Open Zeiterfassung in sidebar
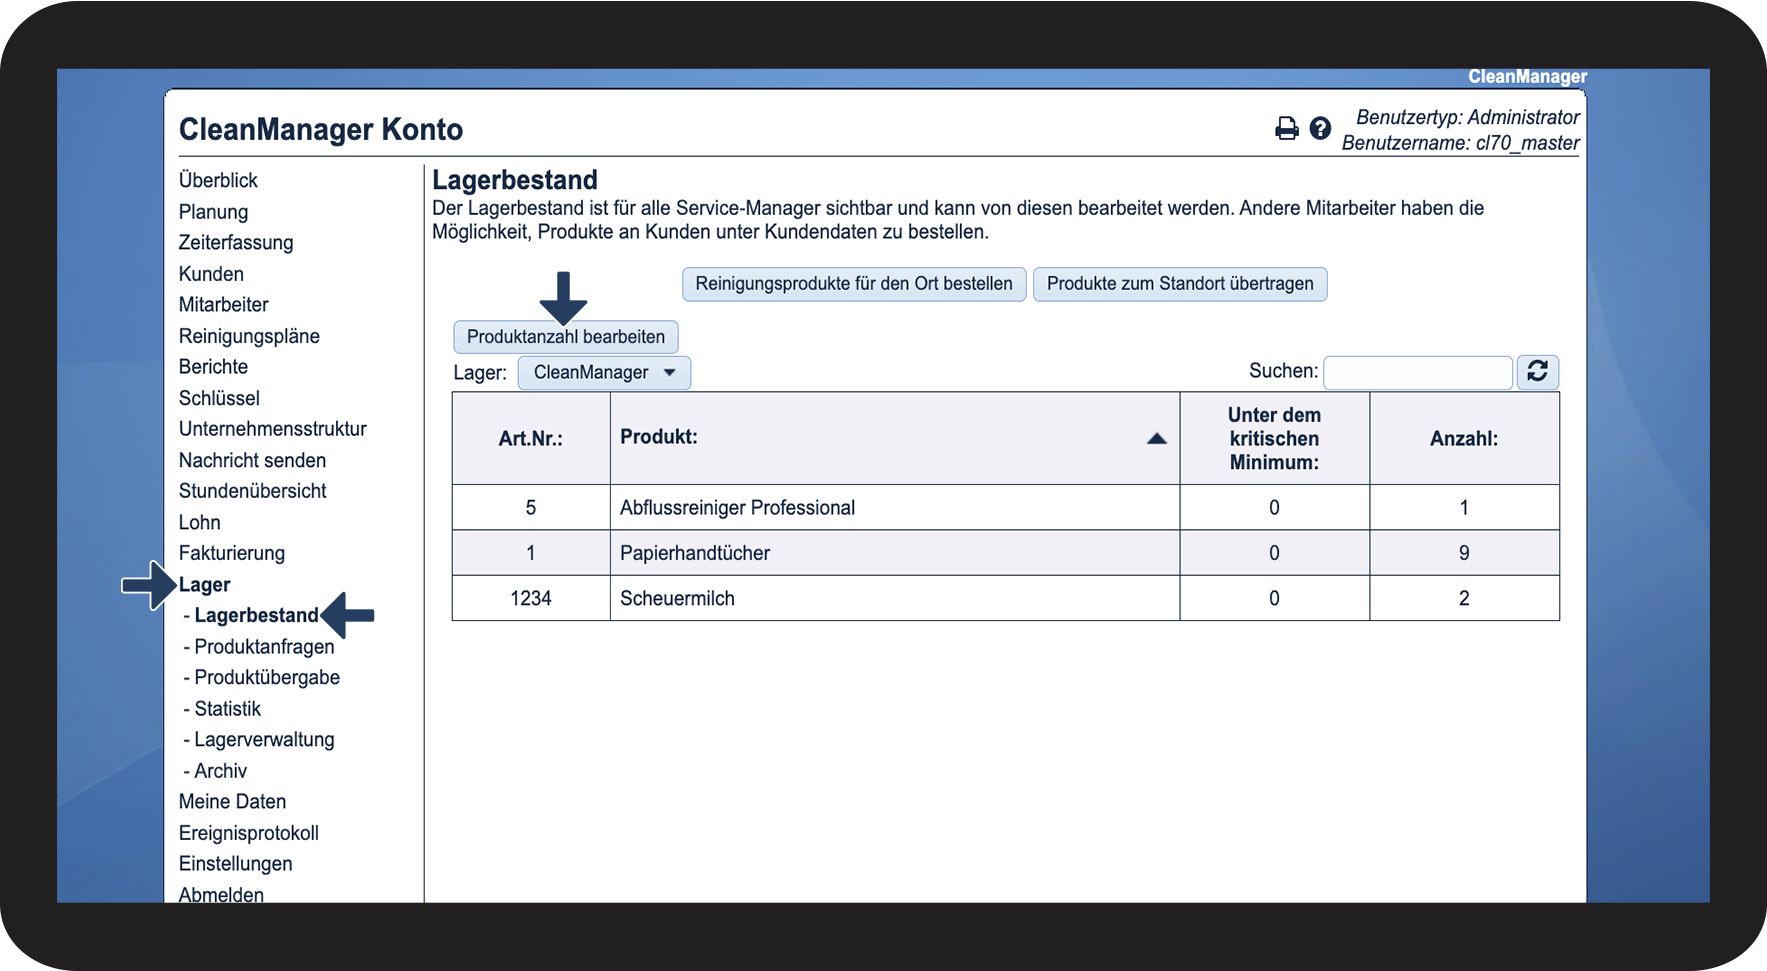The width and height of the screenshot is (1767, 971). click(236, 243)
